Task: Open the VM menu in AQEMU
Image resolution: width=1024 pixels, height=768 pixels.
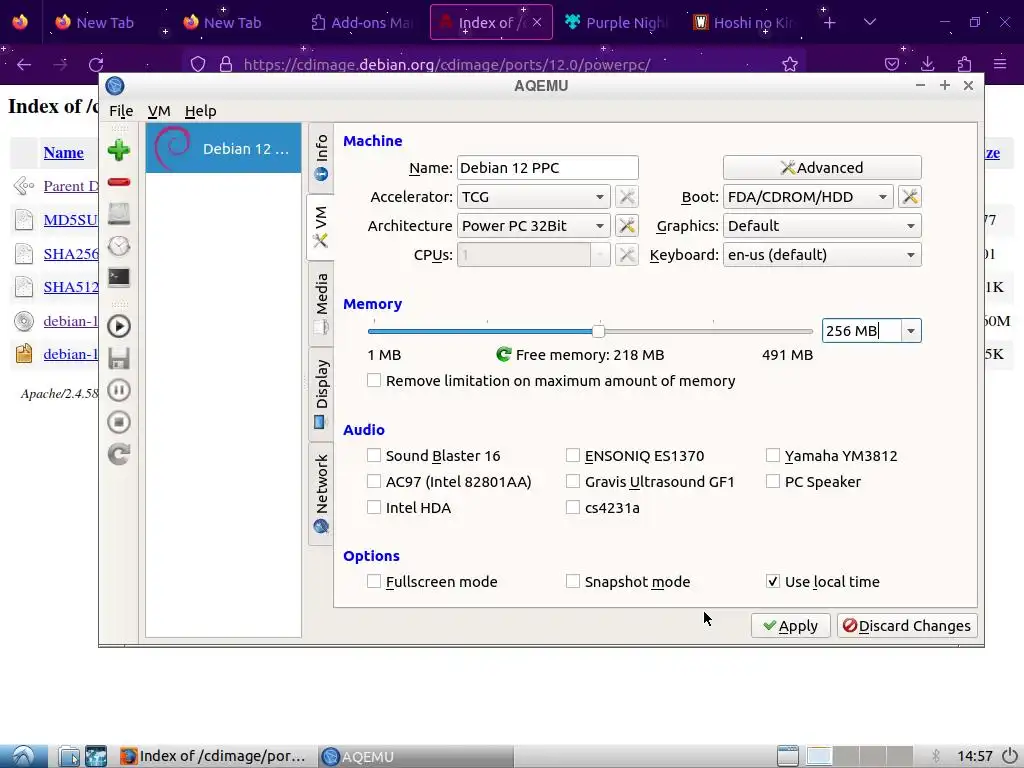Action: (x=159, y=111)
